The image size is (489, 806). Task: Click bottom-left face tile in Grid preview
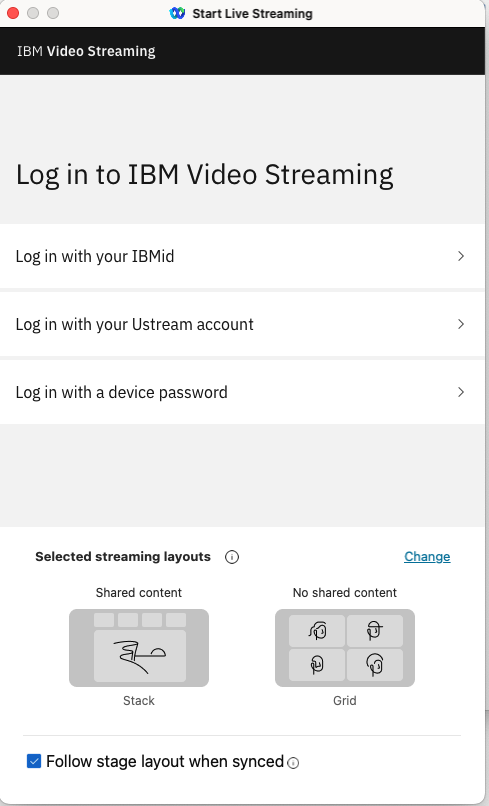(317, 665)
